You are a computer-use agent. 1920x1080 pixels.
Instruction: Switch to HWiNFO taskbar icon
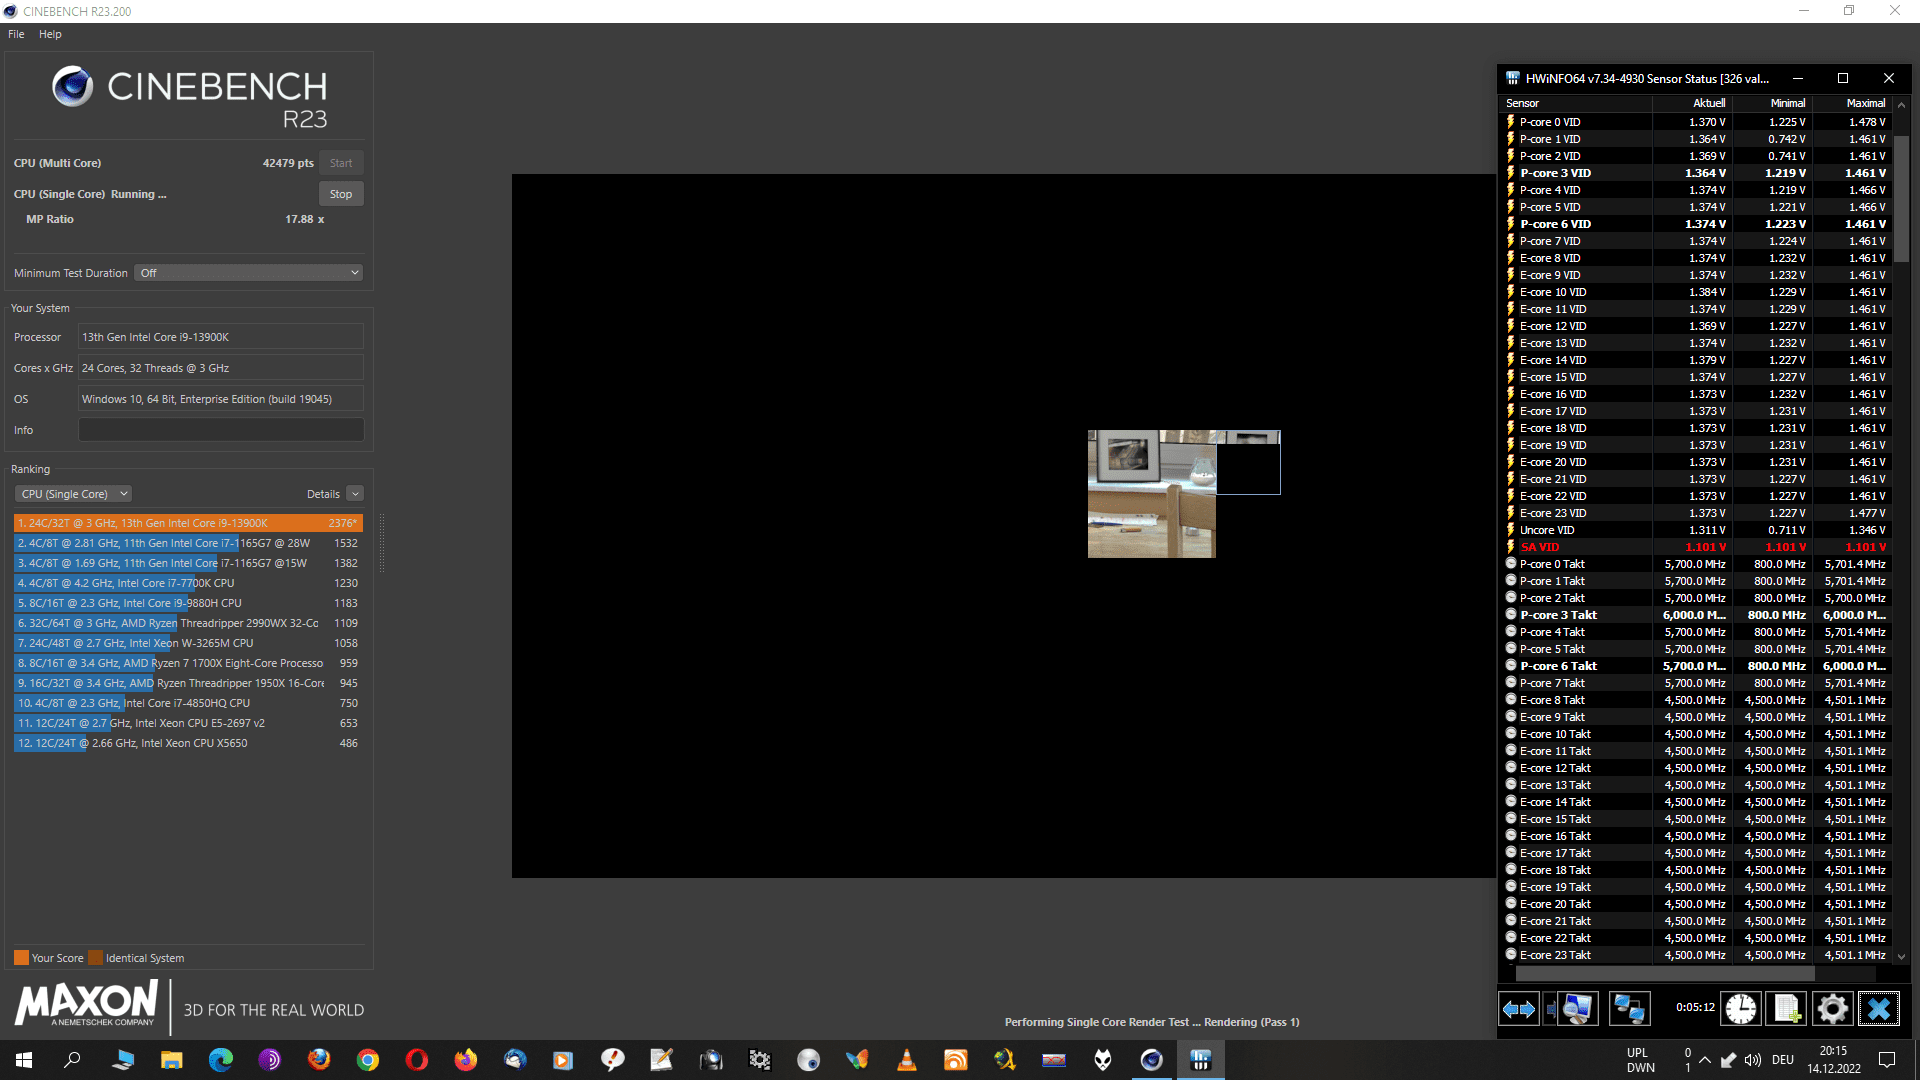[1201, 1060]
